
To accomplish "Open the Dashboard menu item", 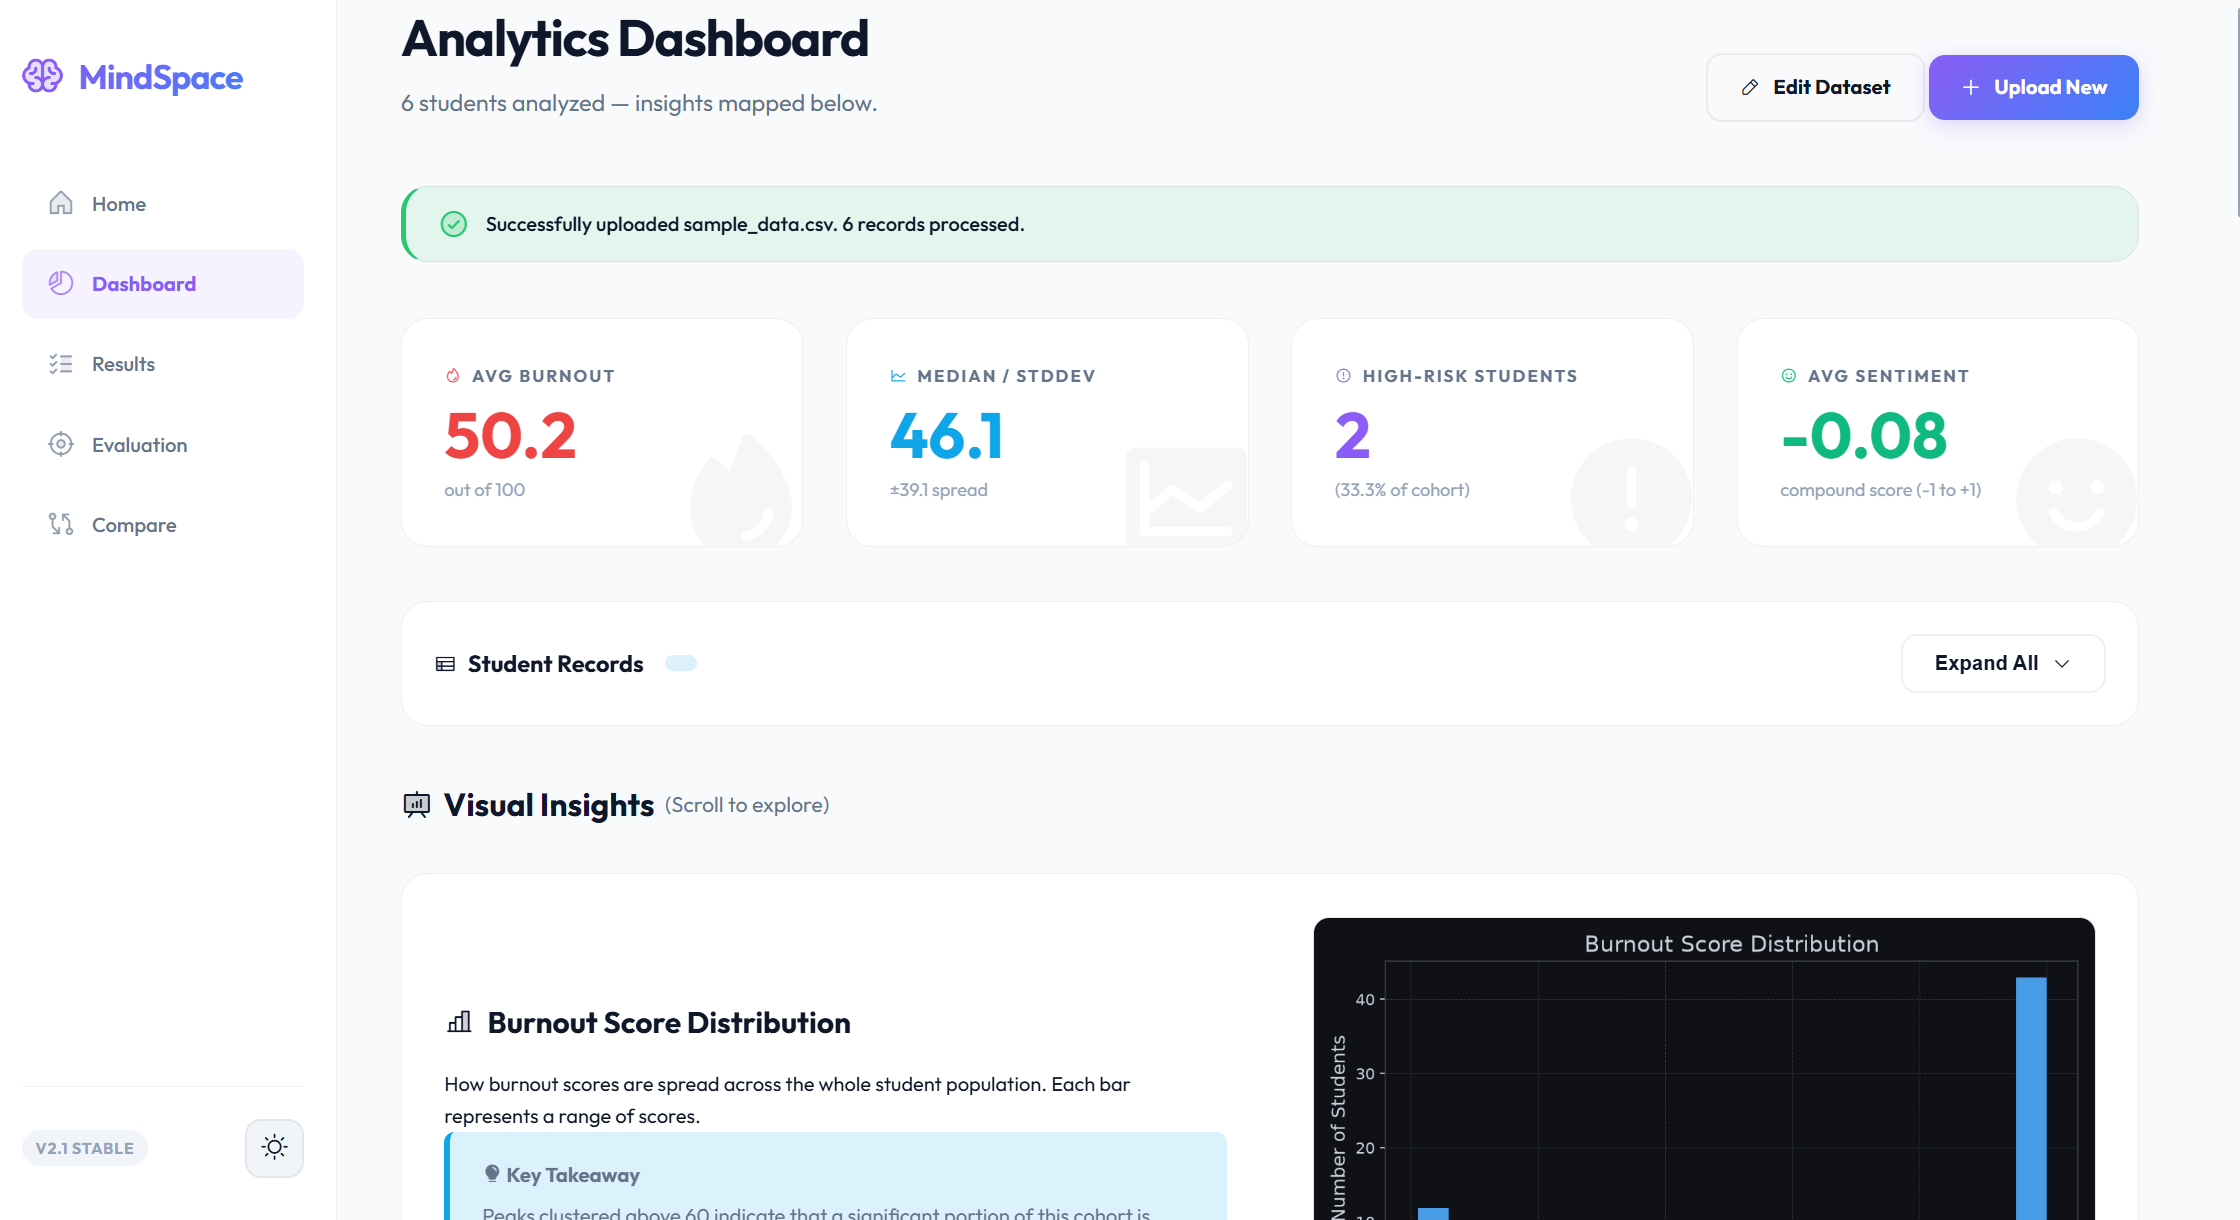I will click(x=163, y=284).
